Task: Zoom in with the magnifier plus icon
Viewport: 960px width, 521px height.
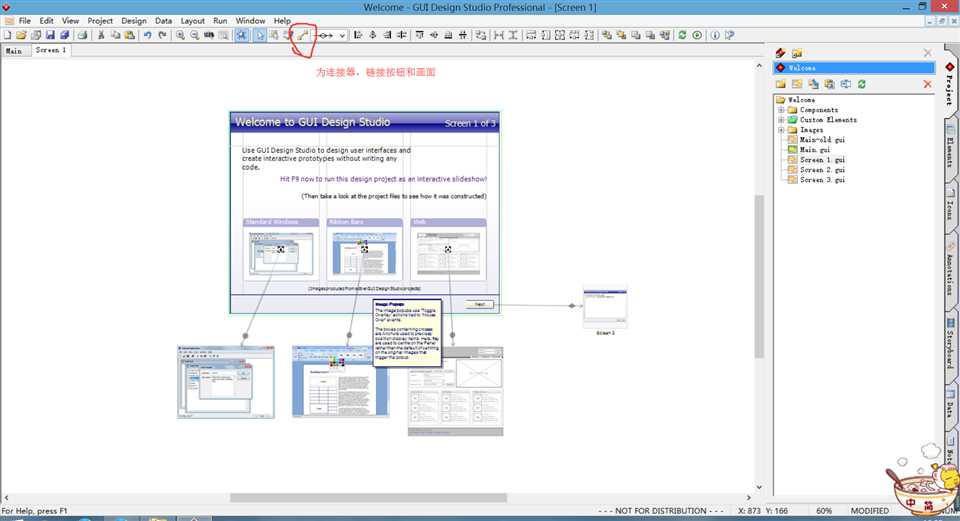Action: click(x=180, y=36)
